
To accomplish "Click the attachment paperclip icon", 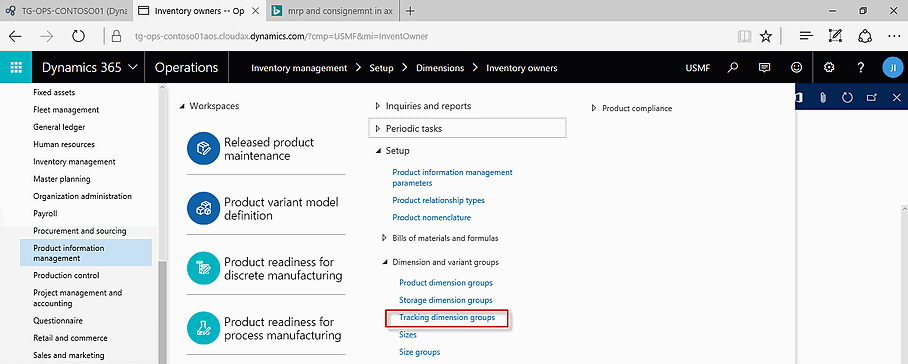I will click(822, 97).
